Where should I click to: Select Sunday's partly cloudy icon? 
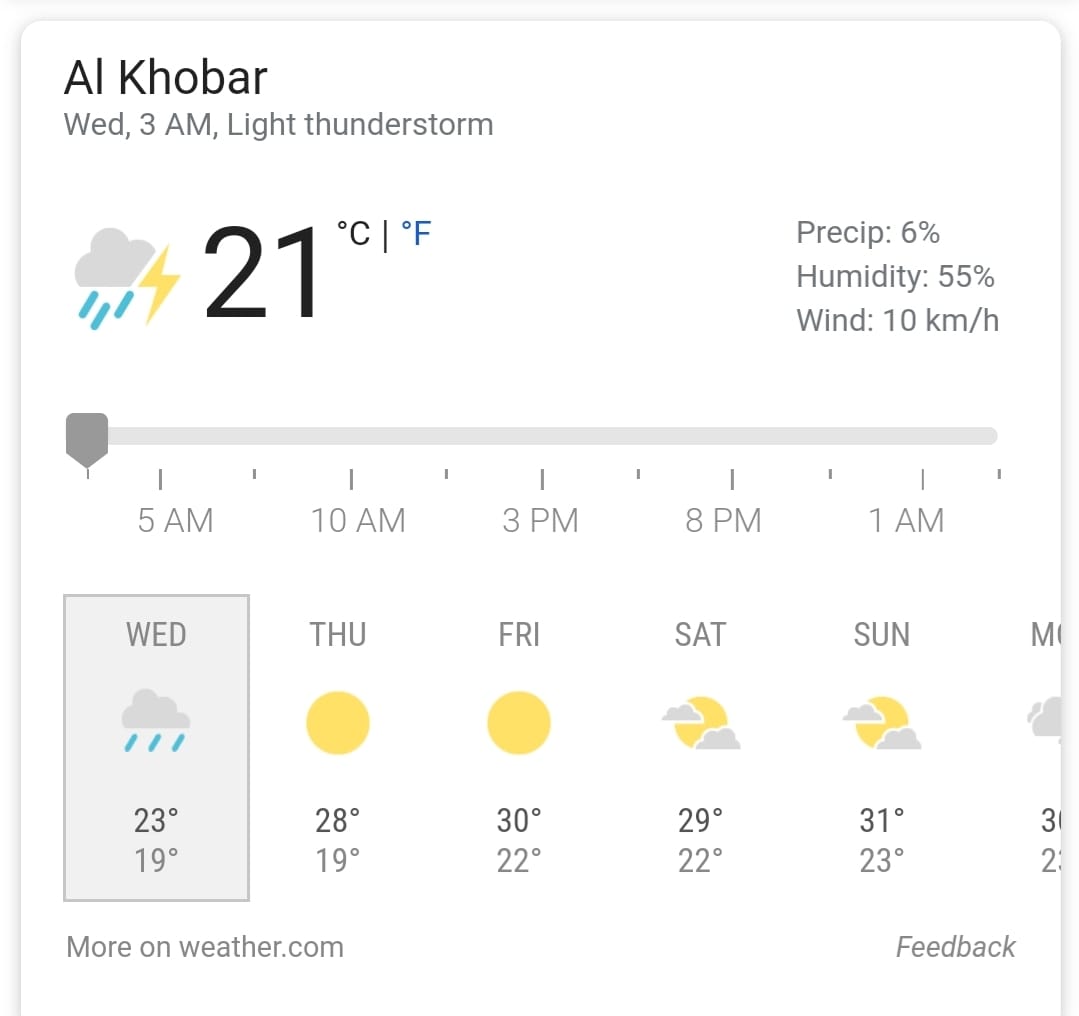tap(882, 723)
